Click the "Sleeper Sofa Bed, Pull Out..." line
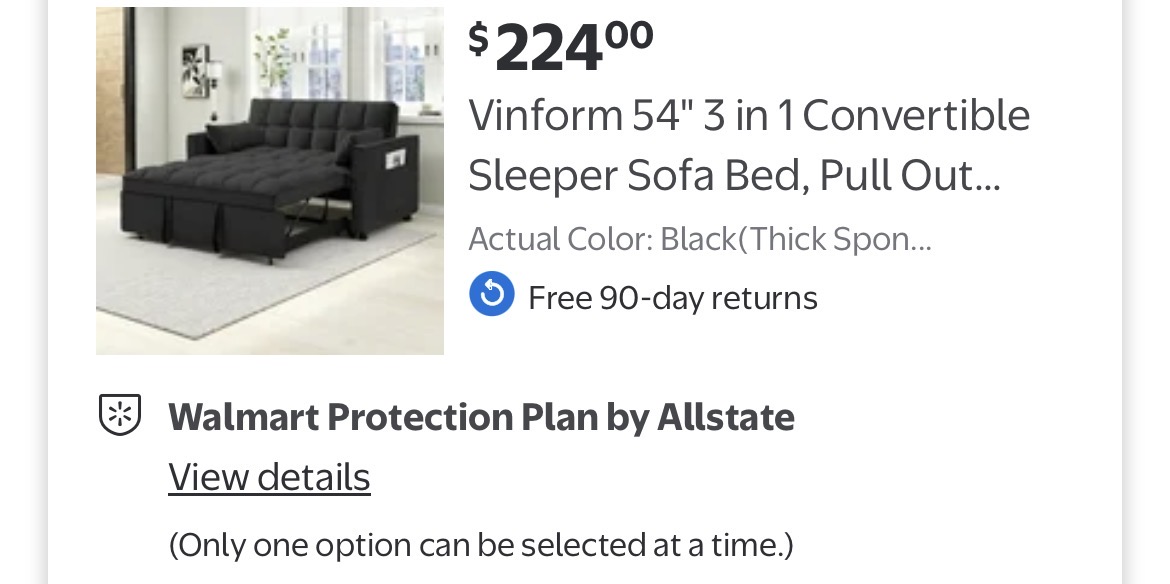 pos(734,176)
